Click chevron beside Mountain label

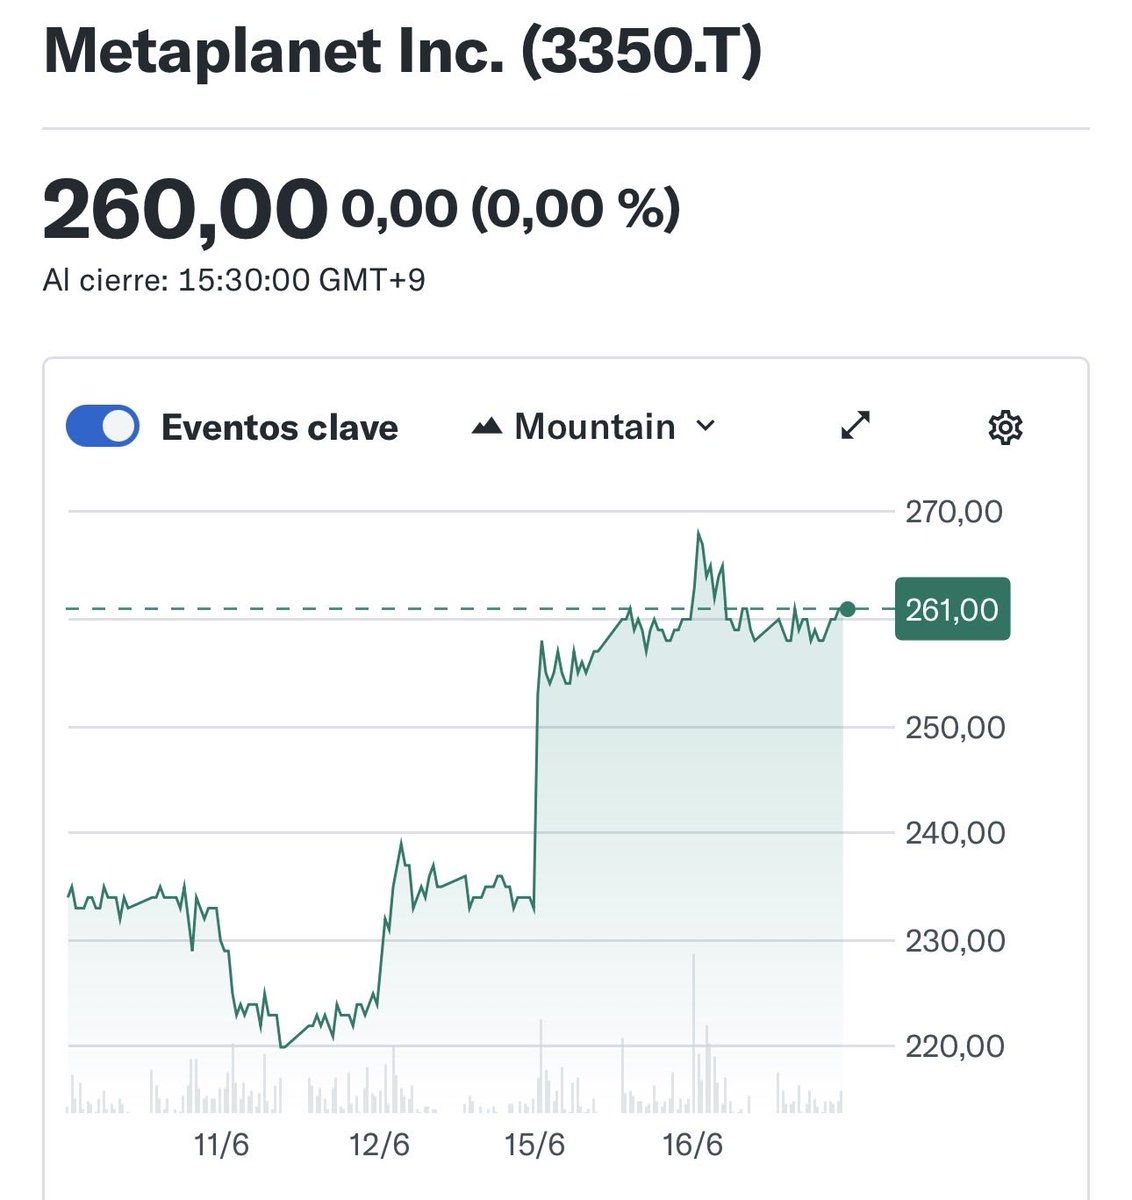[x=705, y=426]
